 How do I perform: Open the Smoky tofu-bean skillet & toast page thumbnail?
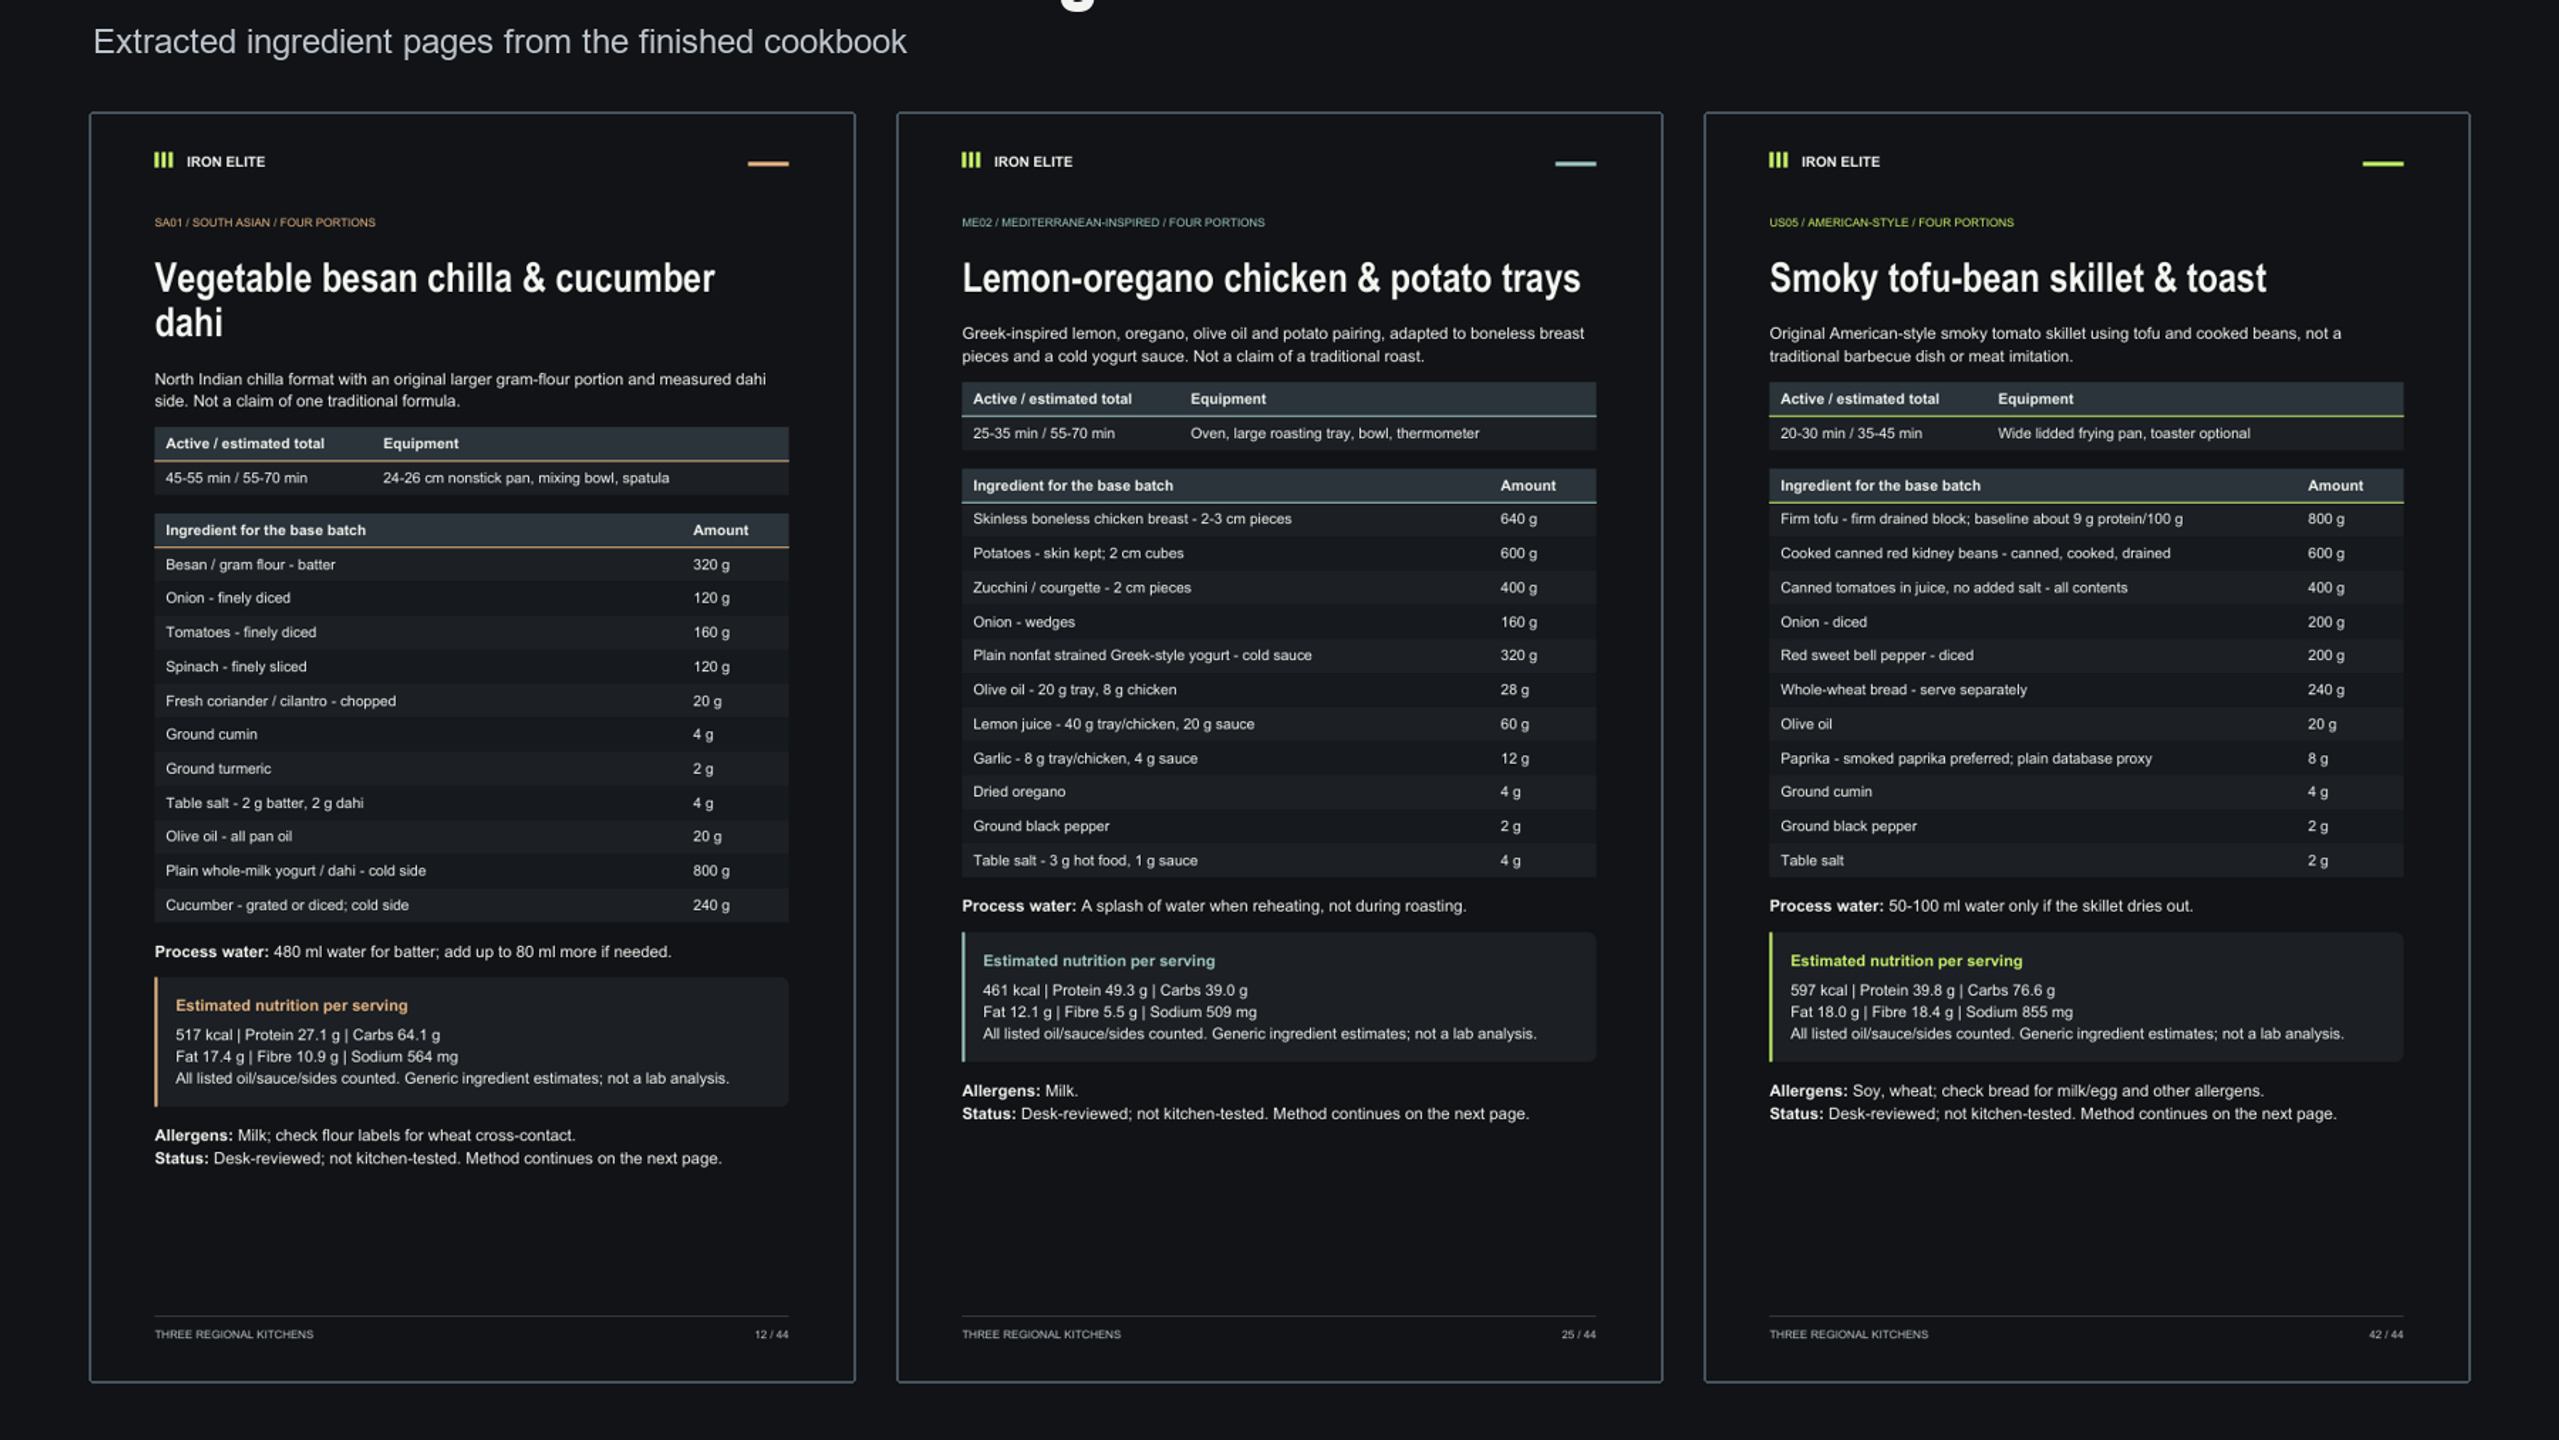pyautogui.click(x=2086, y=747)
